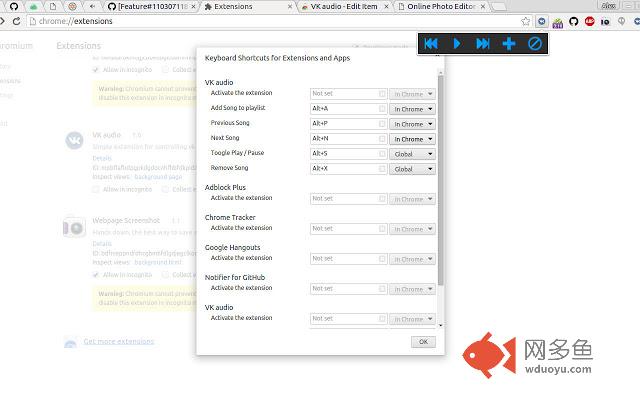Image resolution: width=640 pixels, height=400 pixels.
Task: Toggle Allow in incognito at the page top
Action: click(96, 70)
